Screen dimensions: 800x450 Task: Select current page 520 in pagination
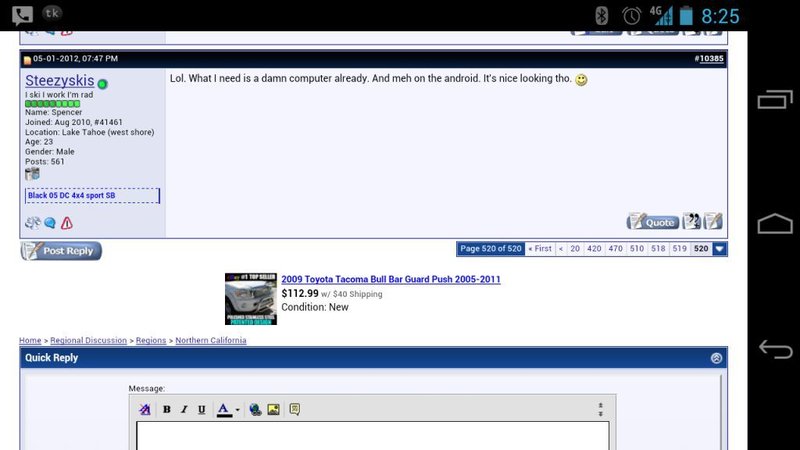(x=701, y=248)
